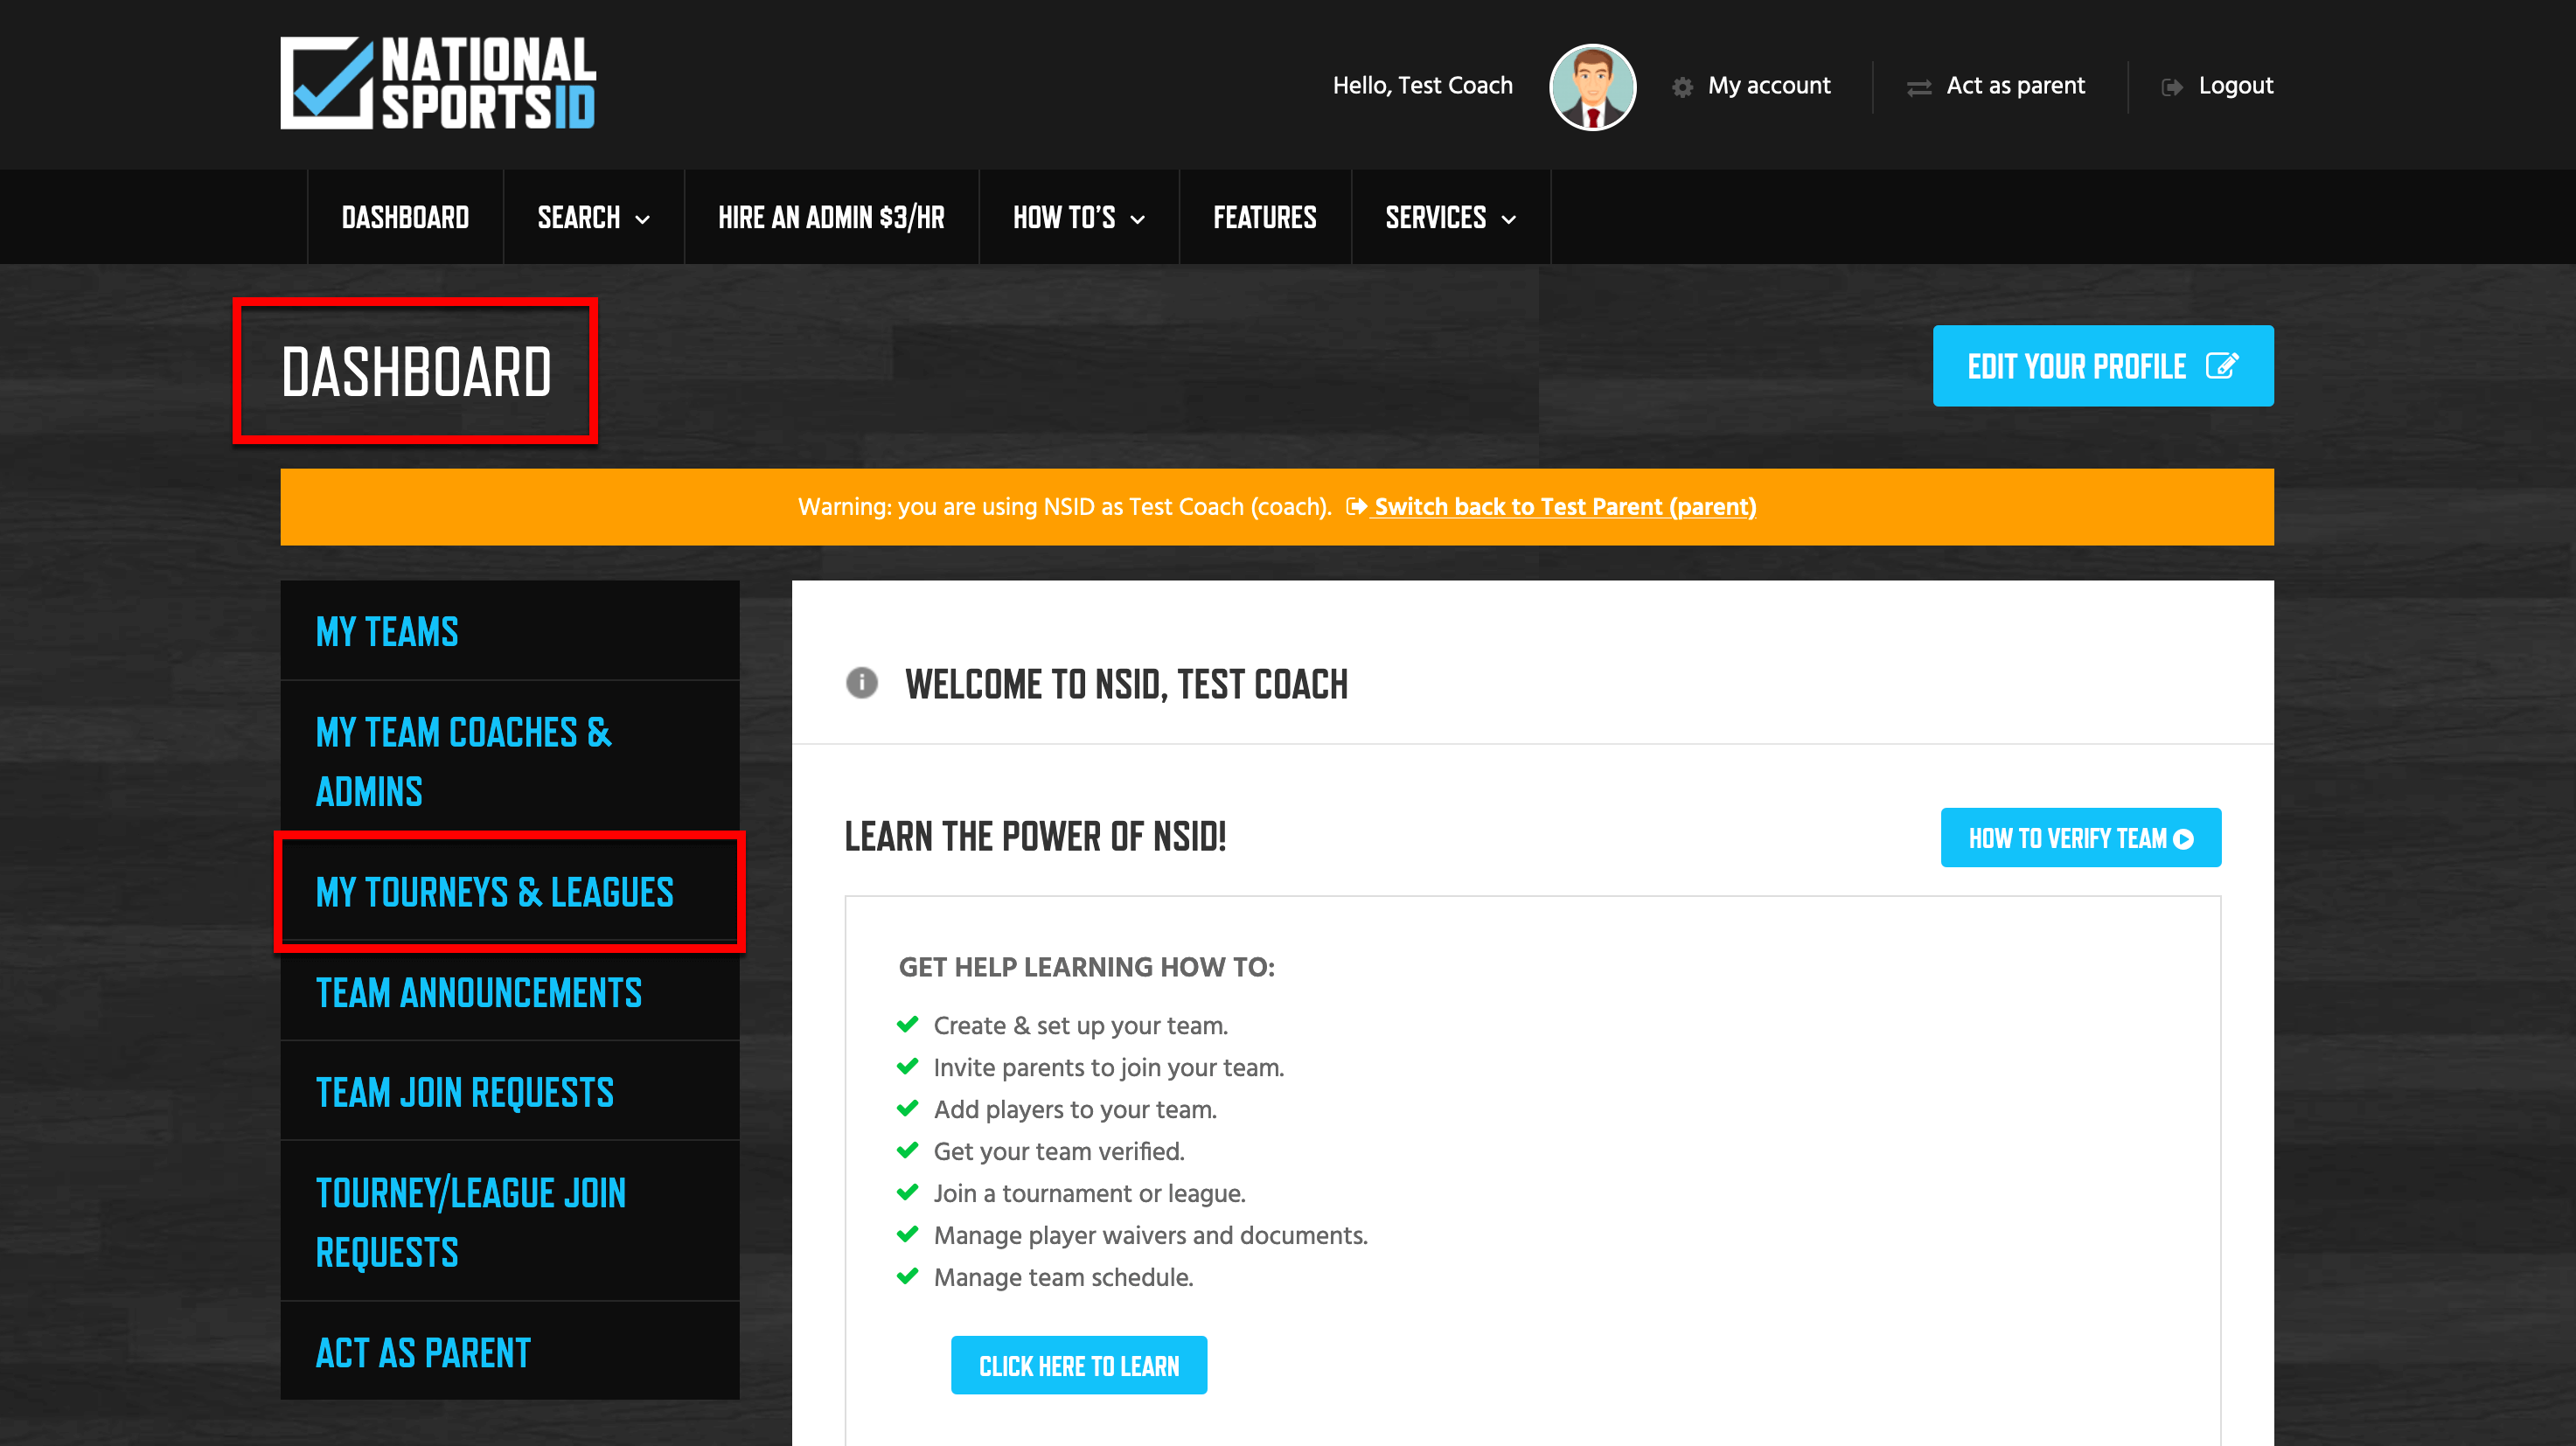The image size is (2576, 1446).
Task: Click the checkmark next to Invite parents to join
Action: point(907,1067)
